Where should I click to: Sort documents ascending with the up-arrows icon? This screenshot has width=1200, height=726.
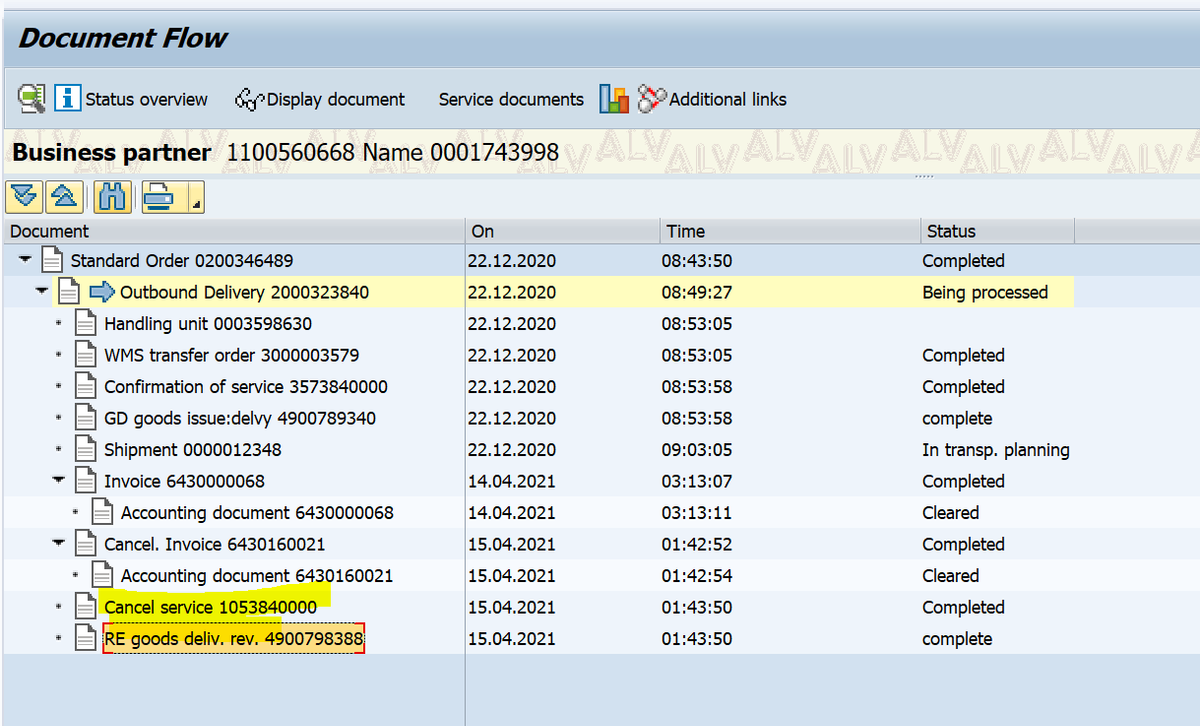click(65, 197)
